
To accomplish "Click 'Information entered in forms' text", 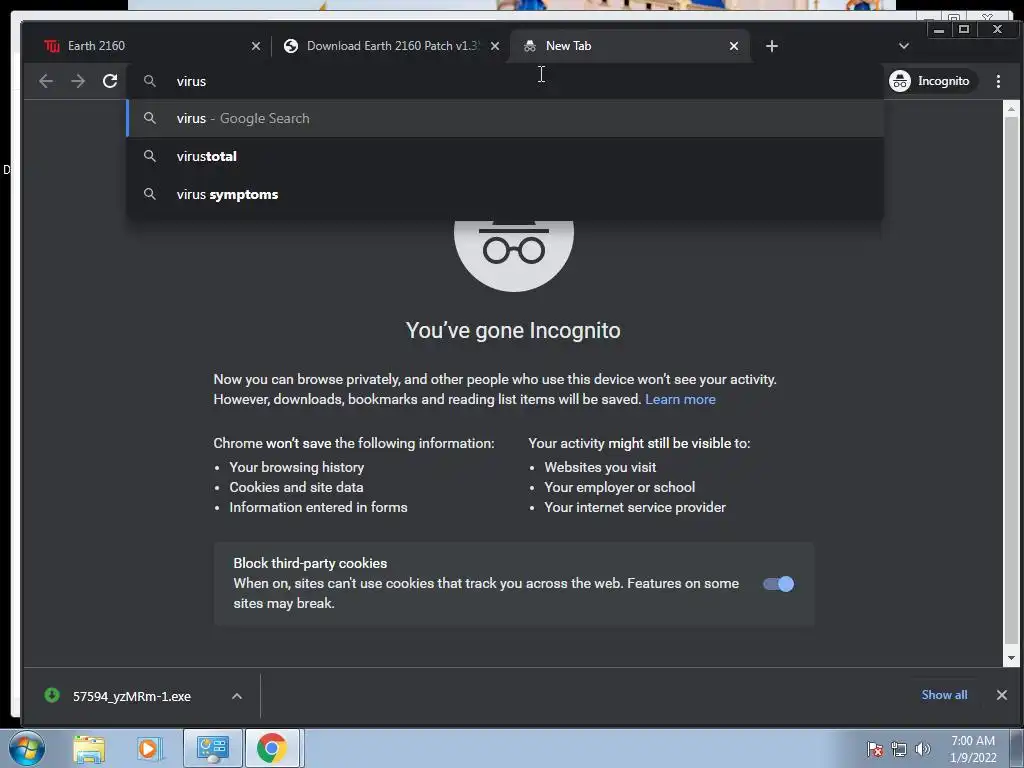I will [x=318, y=507].
